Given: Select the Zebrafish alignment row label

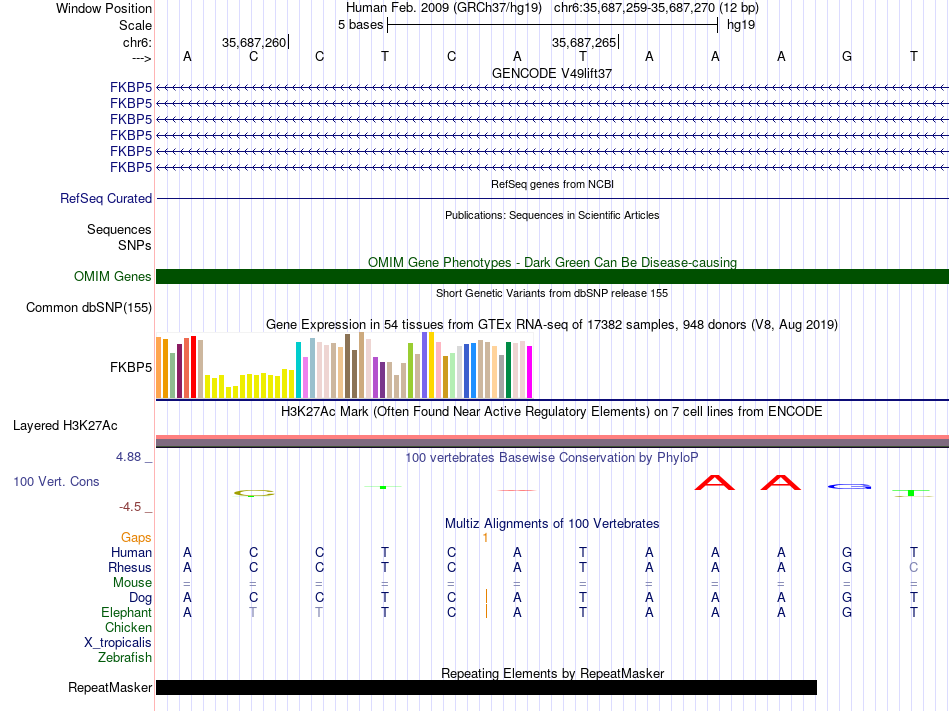Looking at the screenshot, I should pyautogui.click(x=125, y=657).
